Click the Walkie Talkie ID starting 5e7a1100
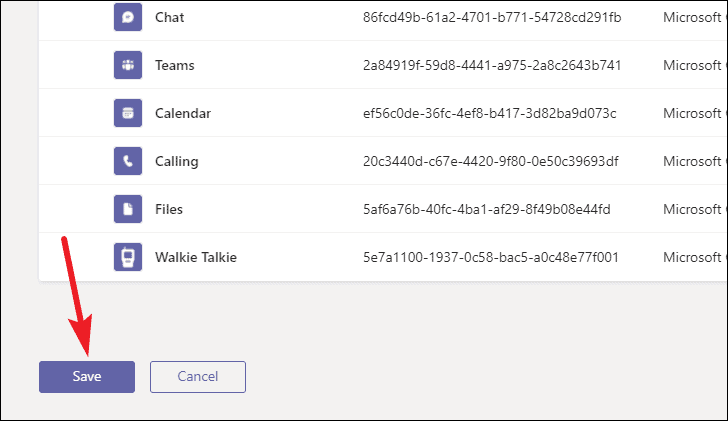This screenshot has height=421, width=728. click(x=491, y=258)
